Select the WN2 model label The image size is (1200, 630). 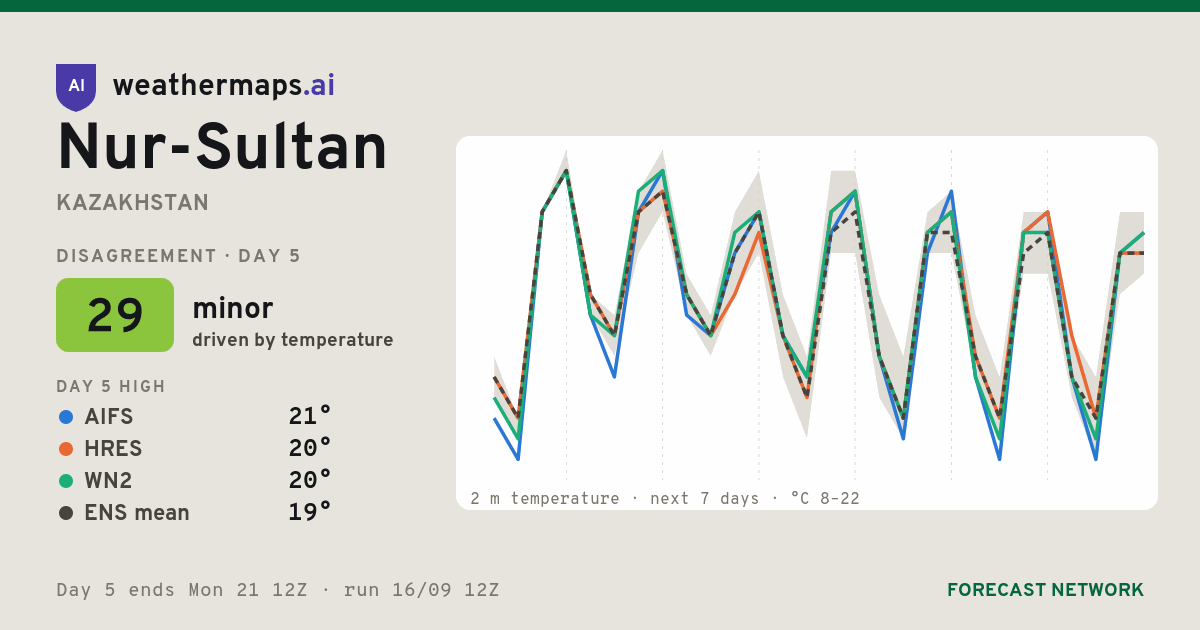pyautogui.click(x=109, y=481)
